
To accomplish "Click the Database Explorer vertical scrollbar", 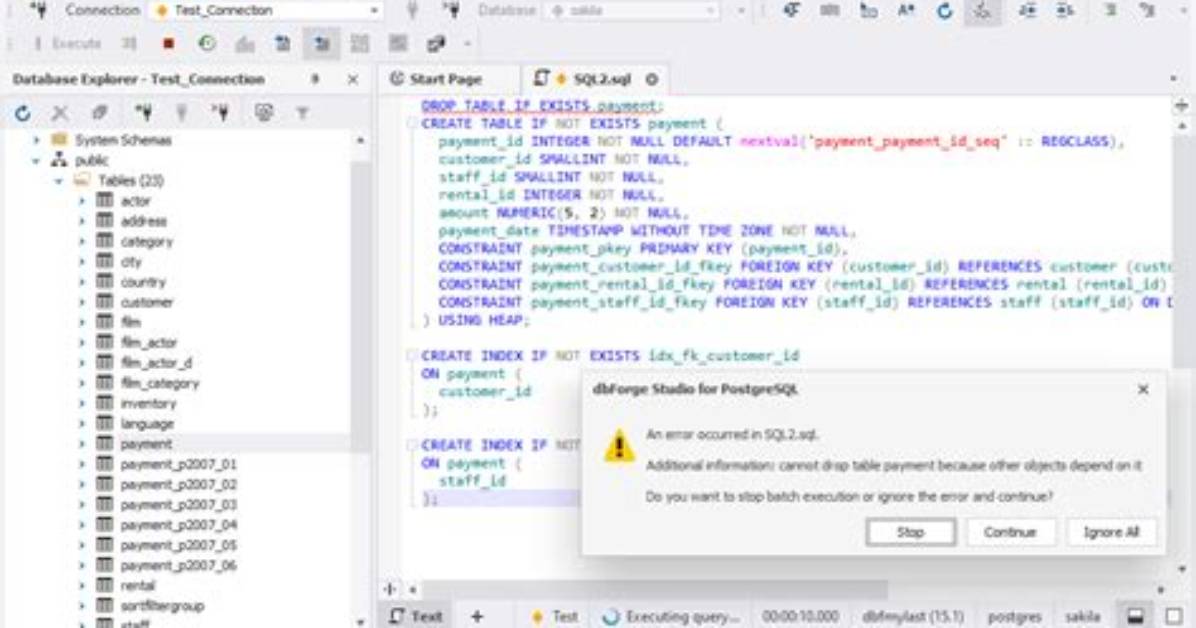I will coord(359,305).
